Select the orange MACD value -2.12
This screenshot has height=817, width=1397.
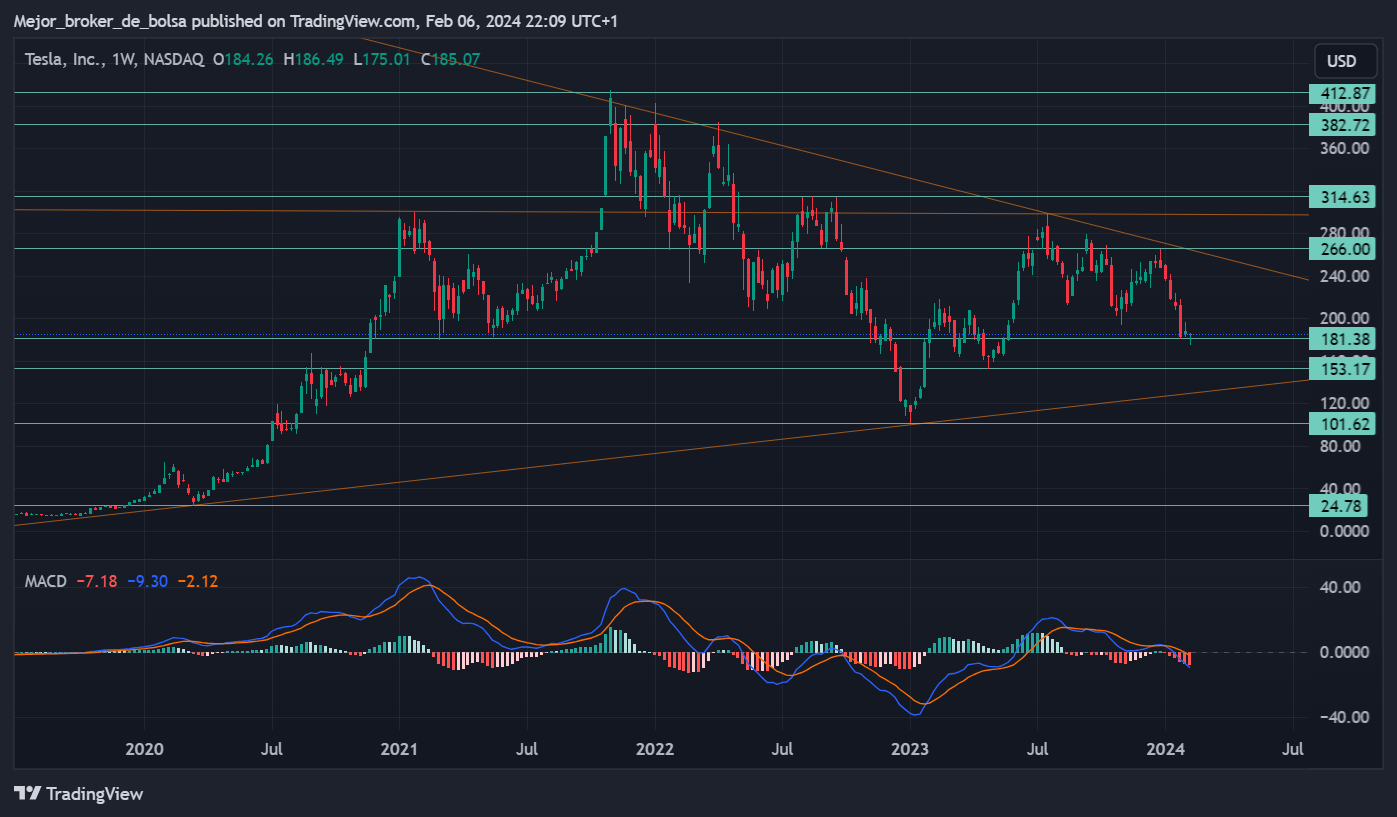point(199,581)
